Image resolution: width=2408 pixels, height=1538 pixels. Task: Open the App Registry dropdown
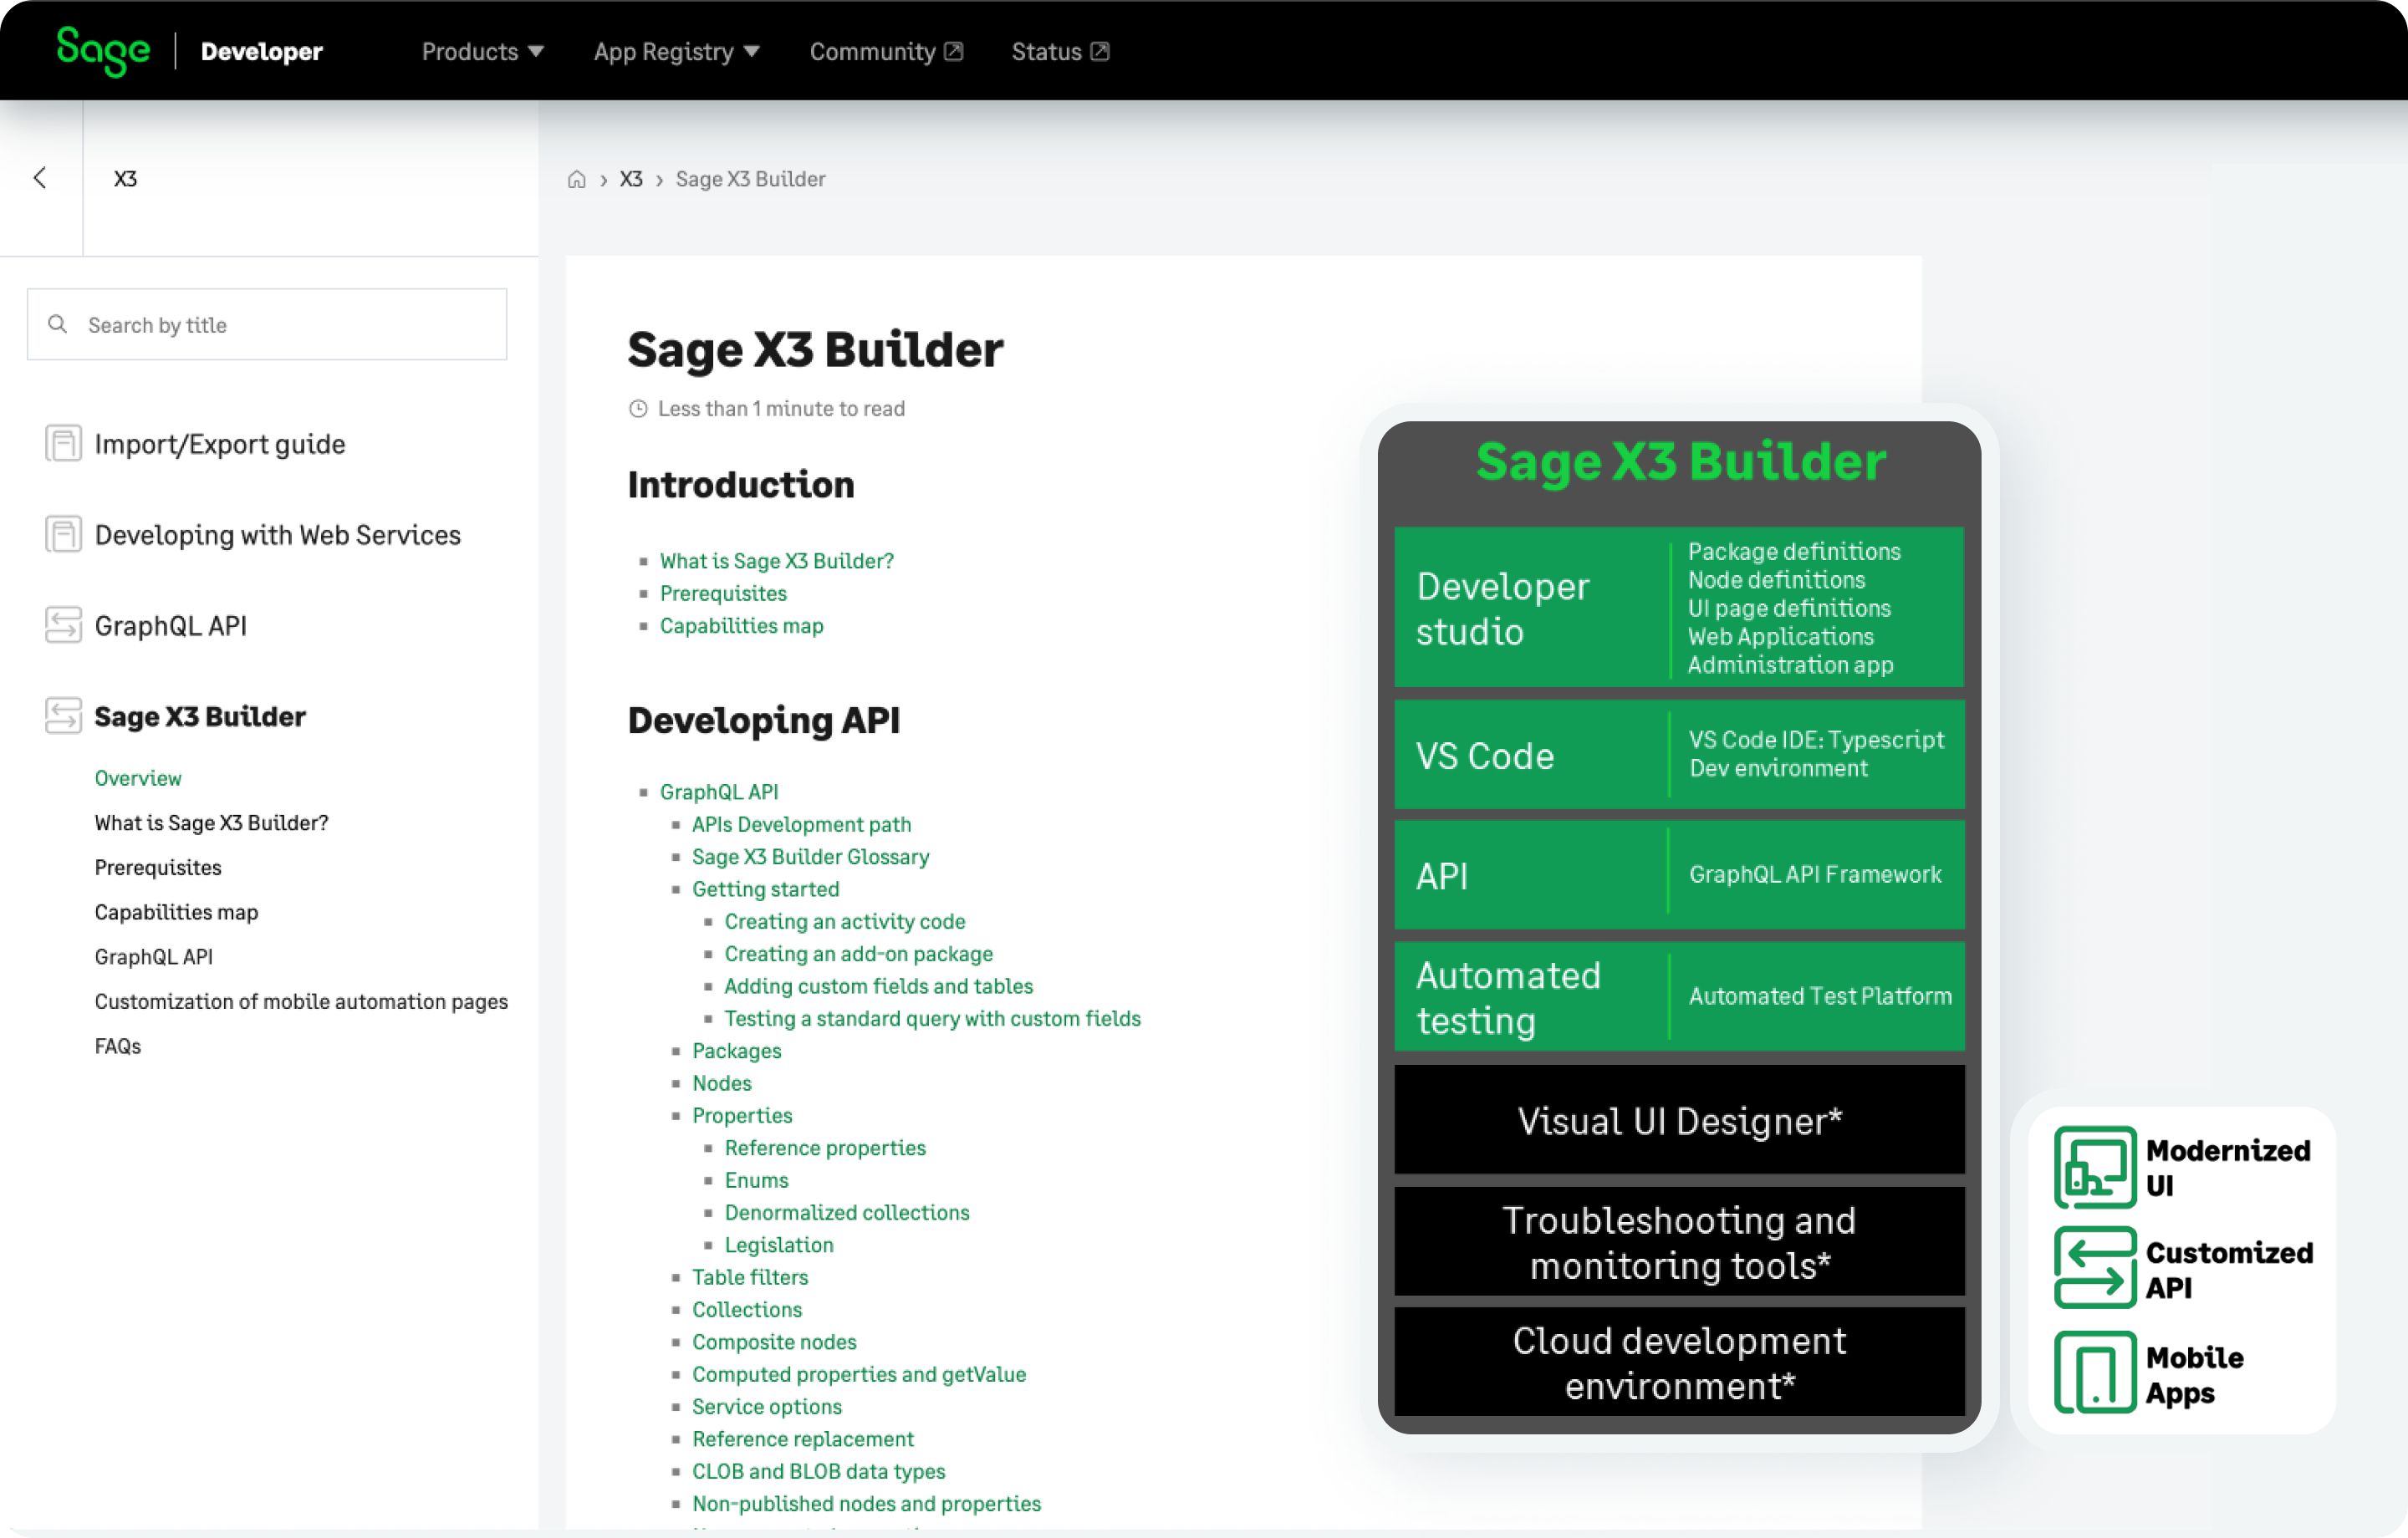[677, 51]
